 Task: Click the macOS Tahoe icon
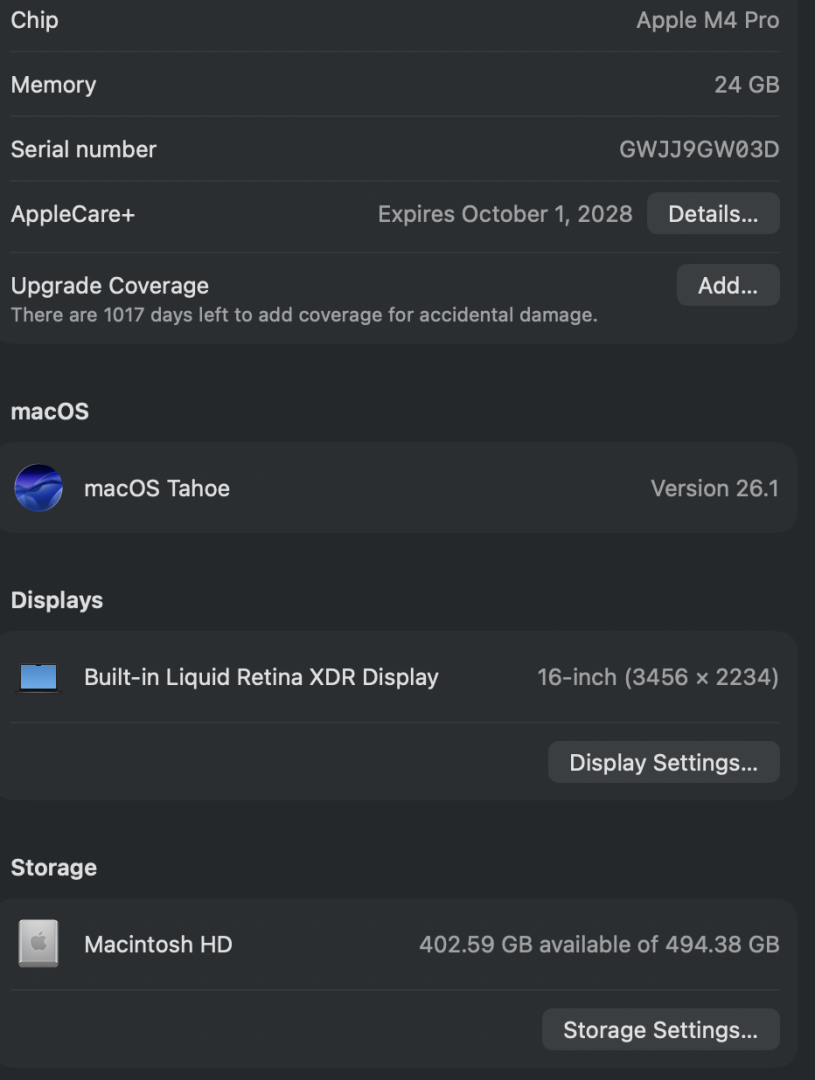coord(39,488)
